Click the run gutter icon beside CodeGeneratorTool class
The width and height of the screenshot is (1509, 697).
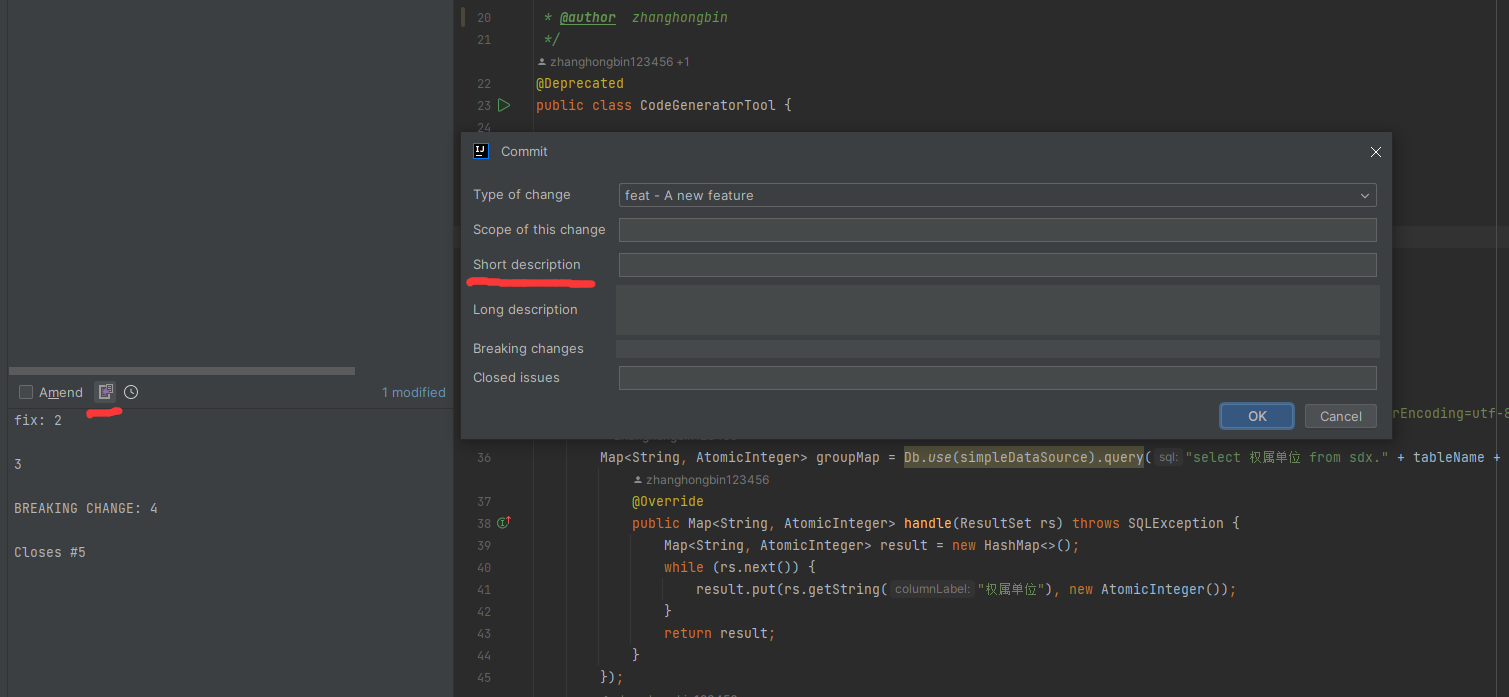click(x=504, y=105)
